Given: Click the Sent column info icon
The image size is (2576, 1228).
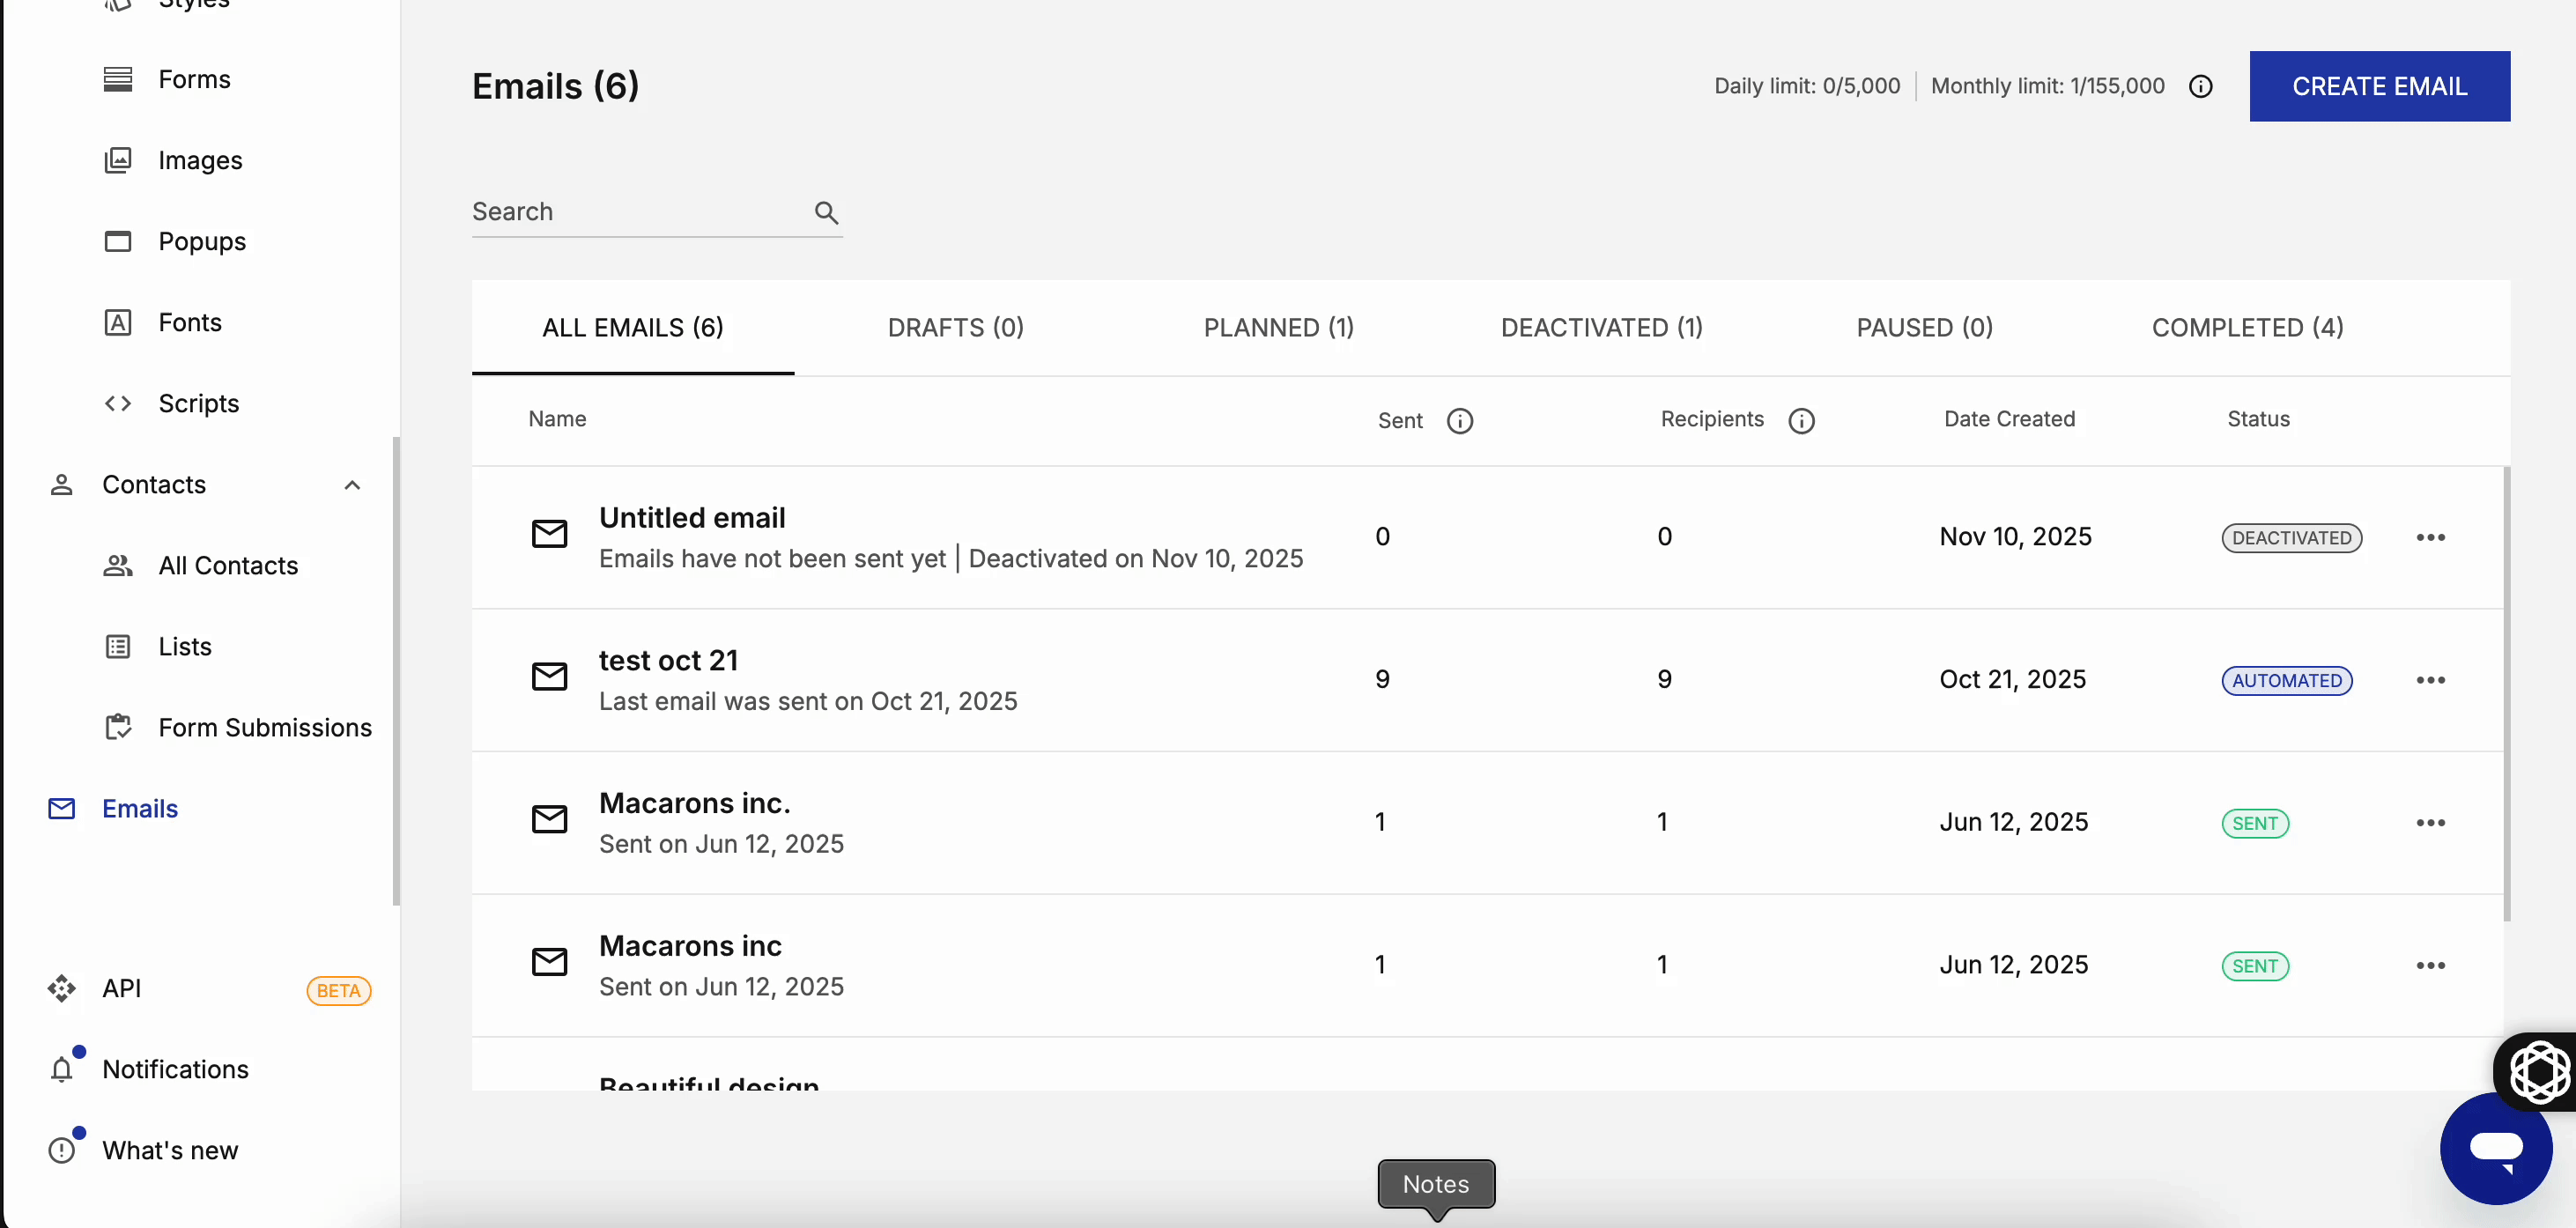Looking at the screenshot, I should pyautogui.click(x=1459, y=421).
